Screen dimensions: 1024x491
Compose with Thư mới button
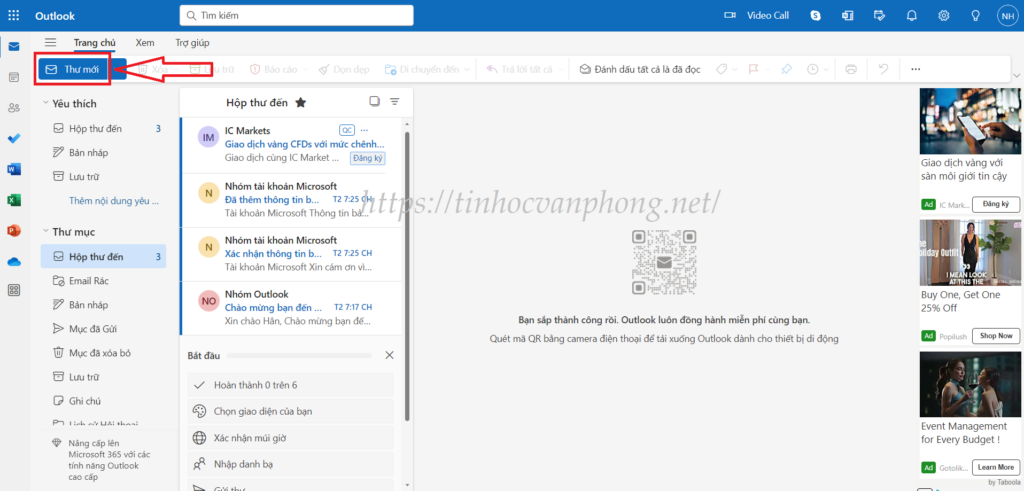[x=73, y=70]
